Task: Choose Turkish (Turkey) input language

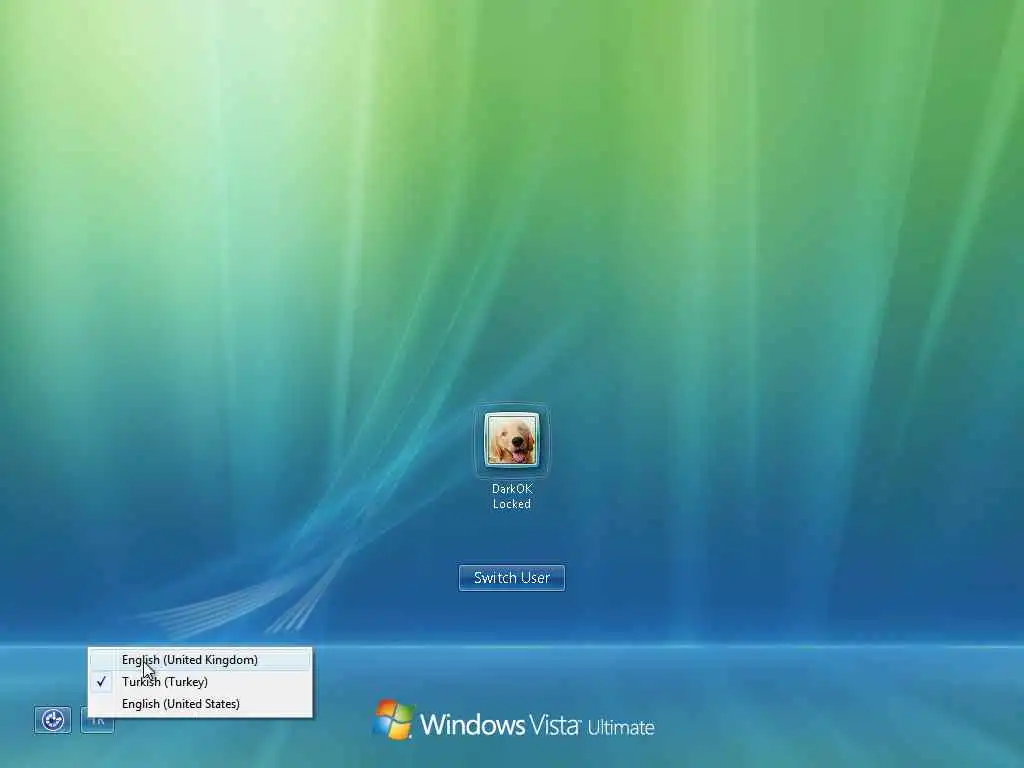Action: pyautogui.click(x=200, y=682)
